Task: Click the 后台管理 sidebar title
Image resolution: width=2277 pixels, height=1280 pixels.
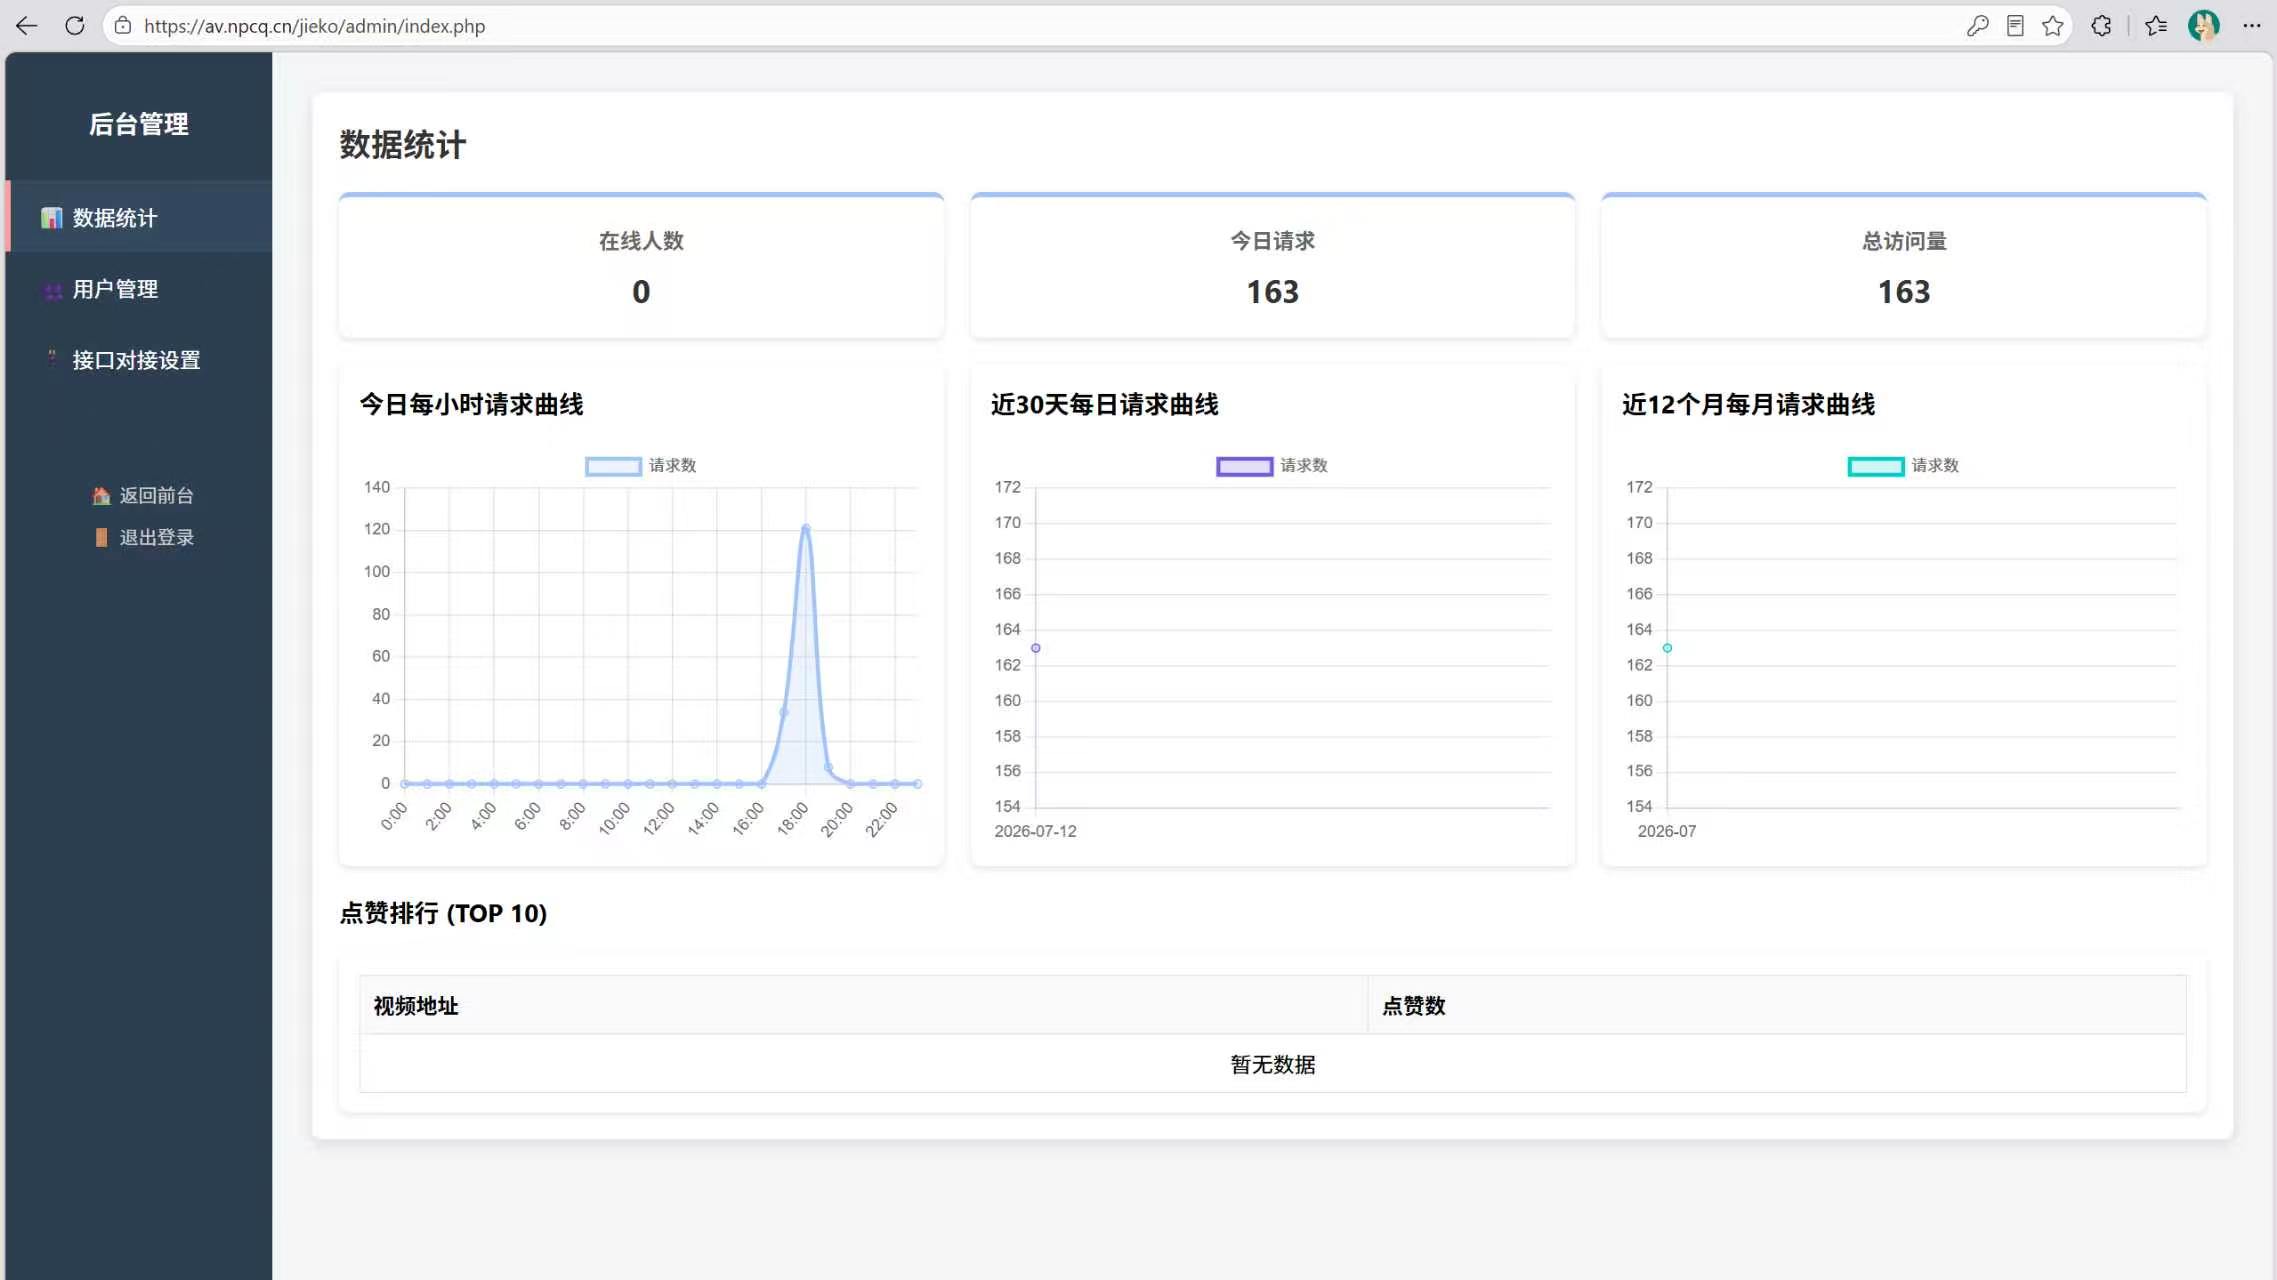Action: pos(139,124)
